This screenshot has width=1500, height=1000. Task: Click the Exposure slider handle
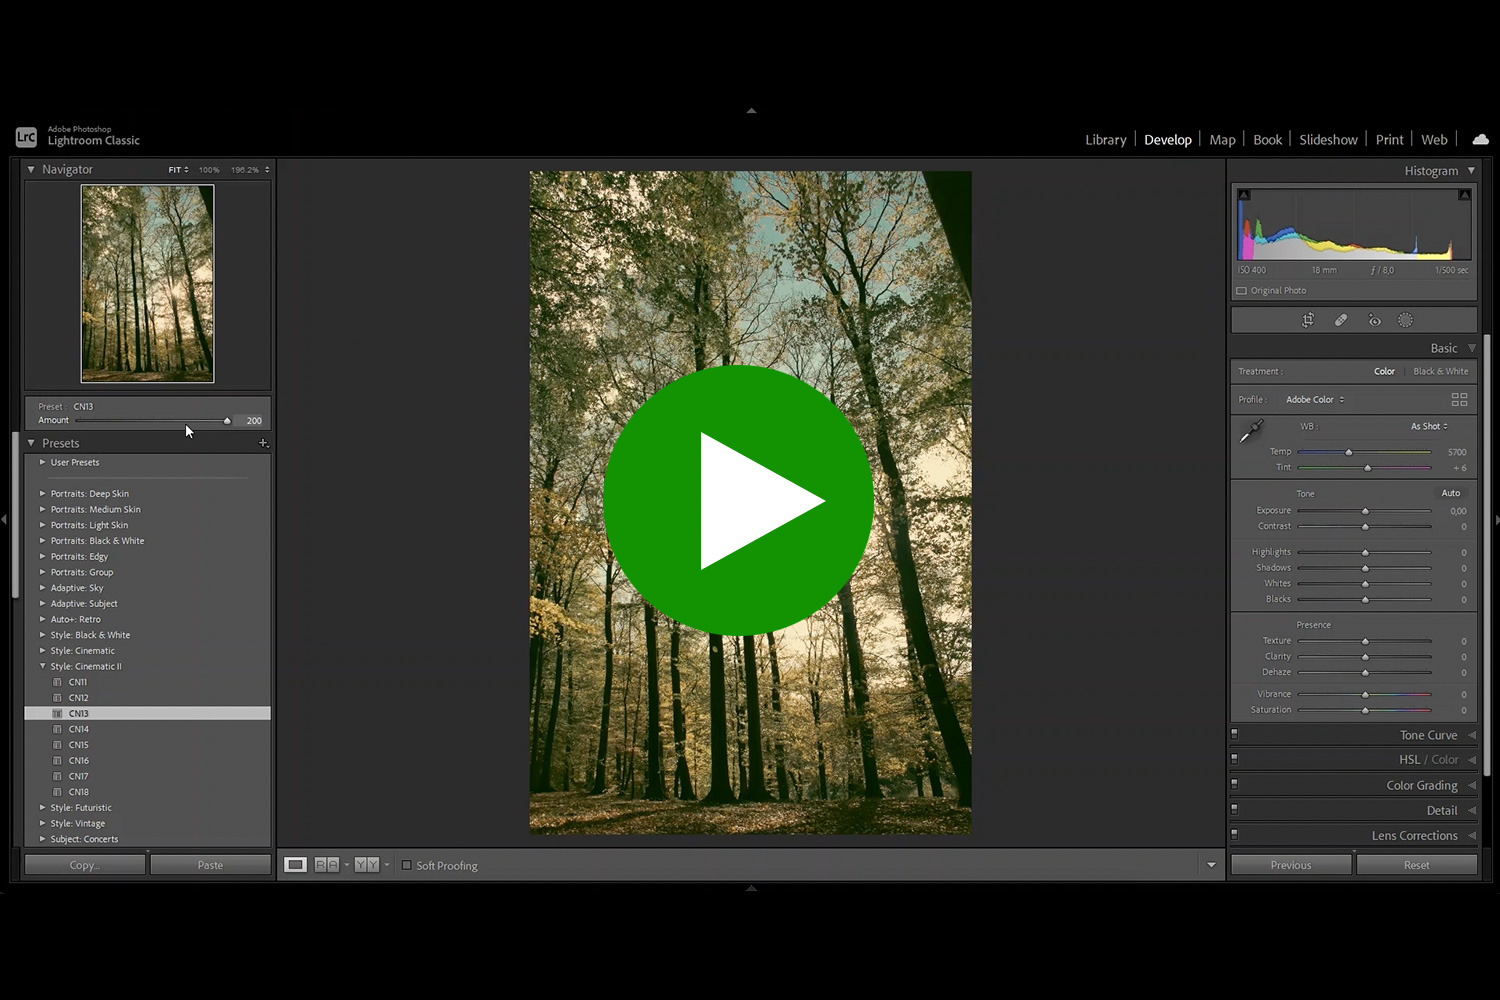tap(1365, 511)
